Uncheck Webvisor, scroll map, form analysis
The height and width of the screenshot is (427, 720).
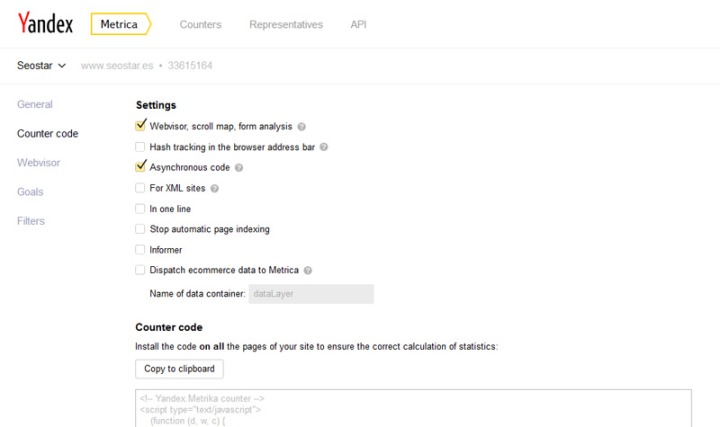pos(140,126)
